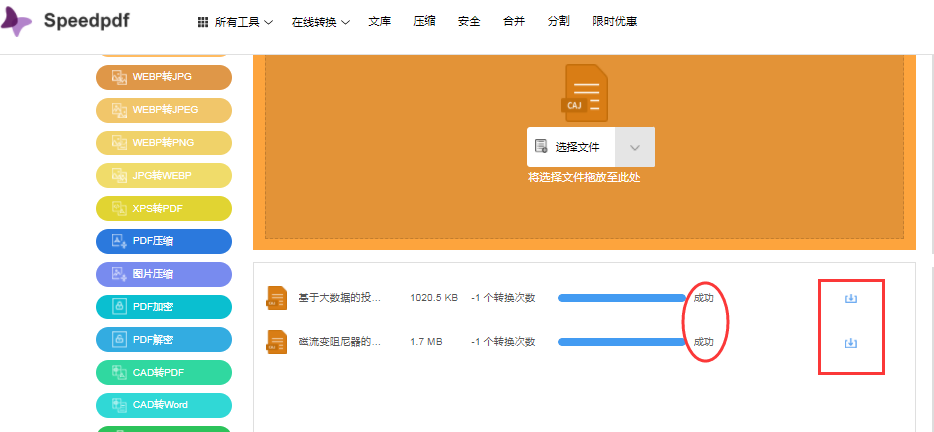
Task: Click the WEBP转PNG image icon
Action: tap(120, 143)
